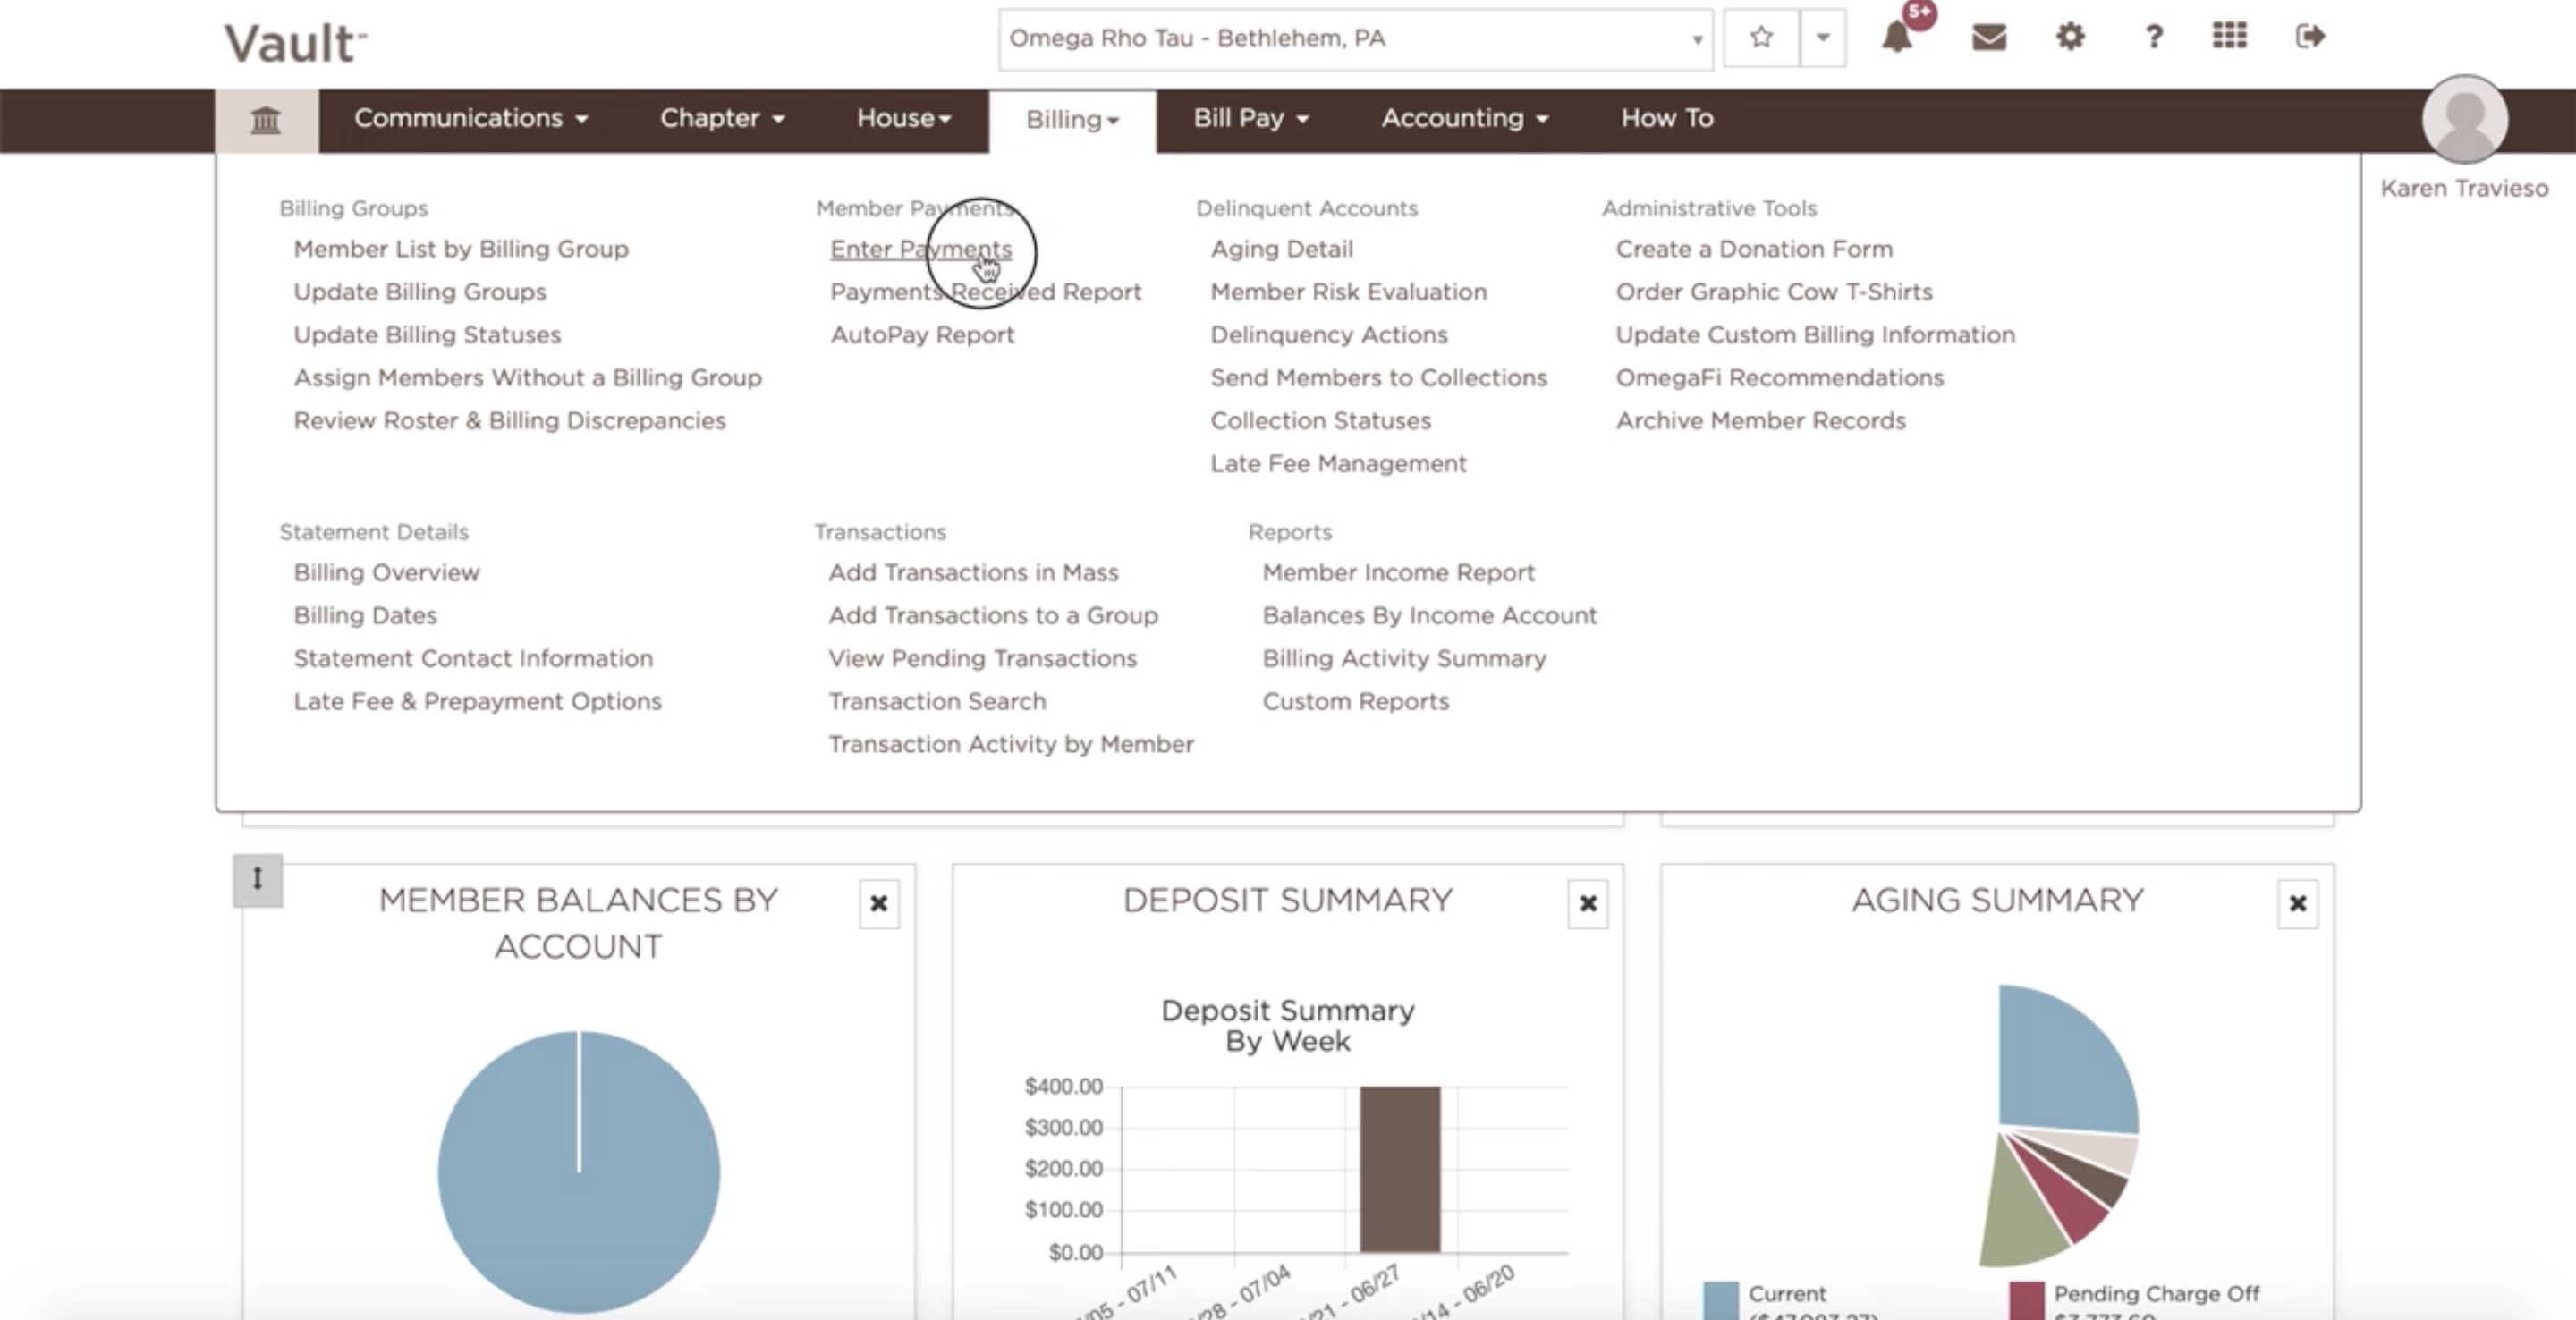Open the apps grid icon
Viewport: 2576px width, 1320px height.
2229,38
